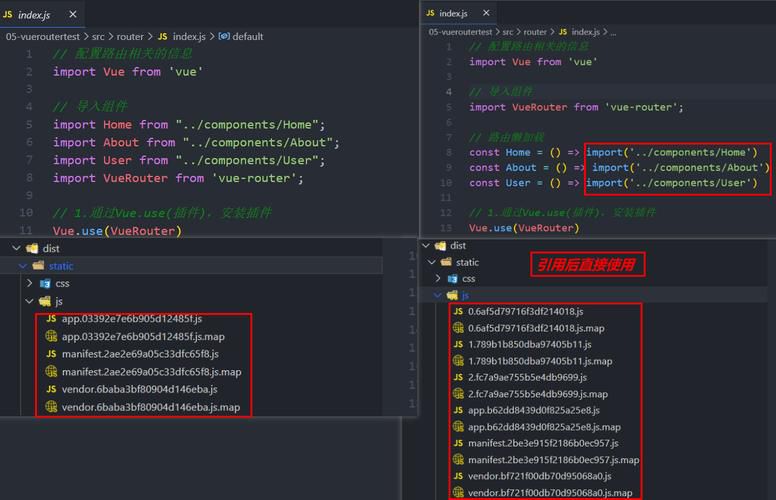
Task: Click src in the right breadcrumb
Action: tap(508, 32)
